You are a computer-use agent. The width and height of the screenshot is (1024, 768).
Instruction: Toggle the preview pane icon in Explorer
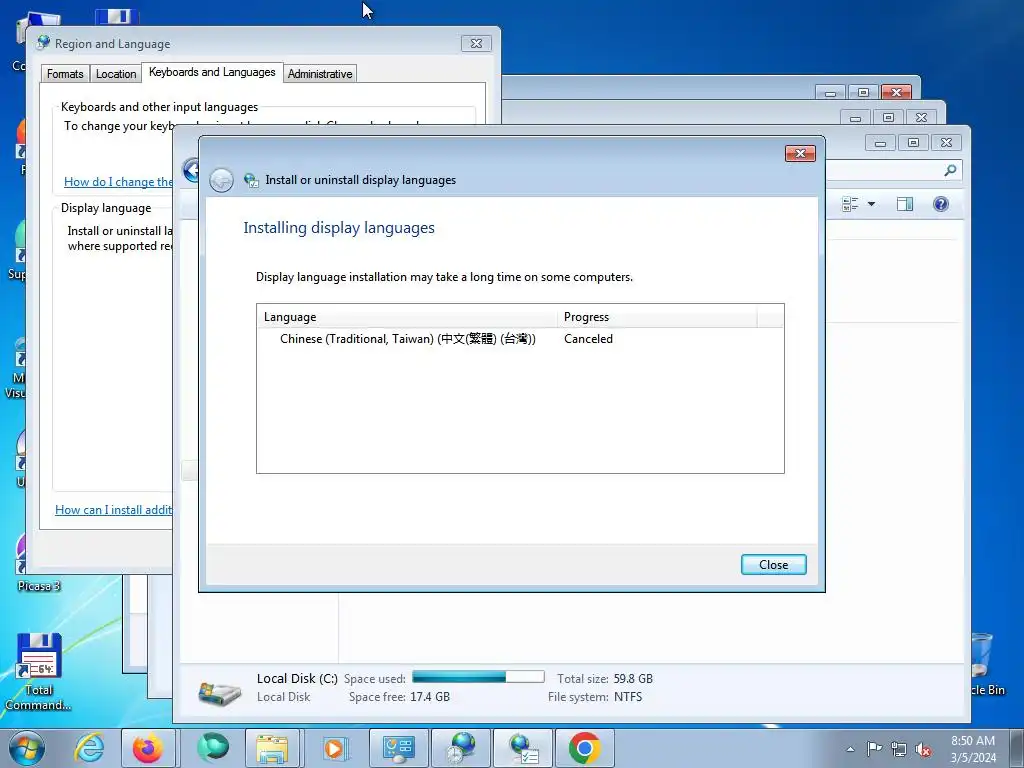click(904, 204)
